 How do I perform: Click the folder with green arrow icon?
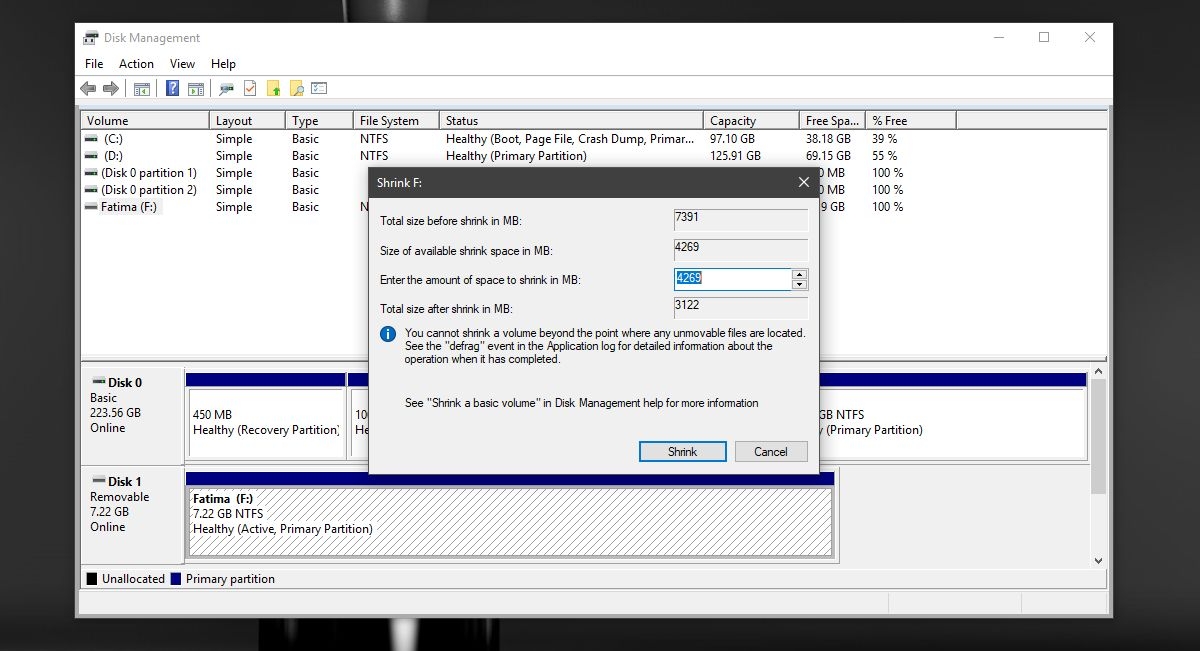(273, 89)
